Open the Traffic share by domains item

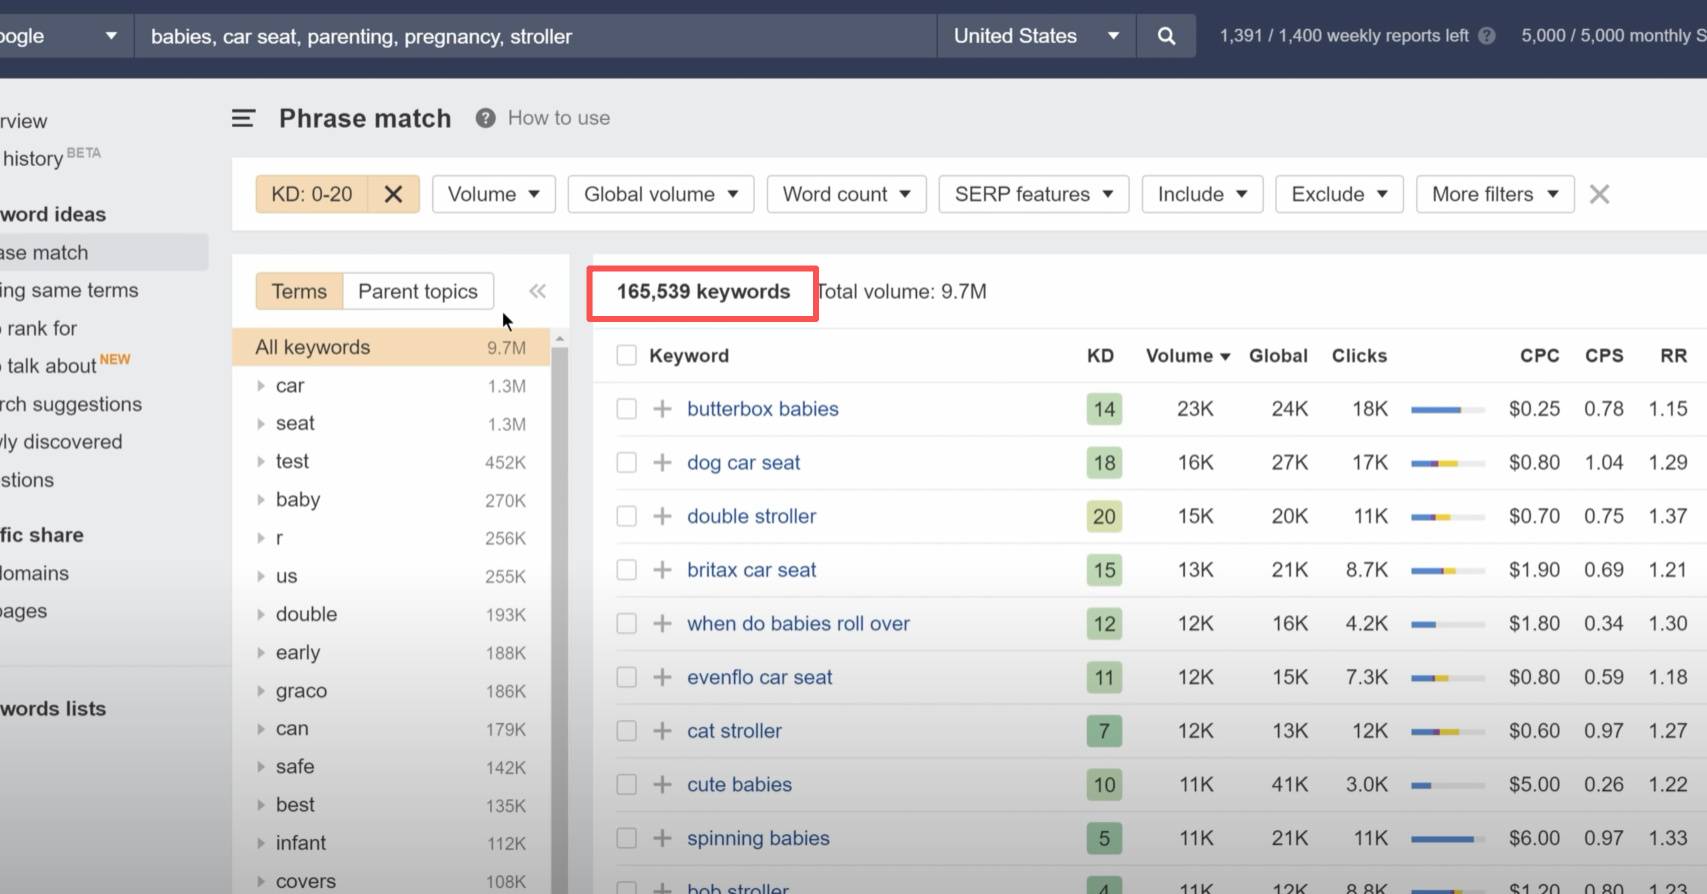pyautogui.click(x=35, y=573)
